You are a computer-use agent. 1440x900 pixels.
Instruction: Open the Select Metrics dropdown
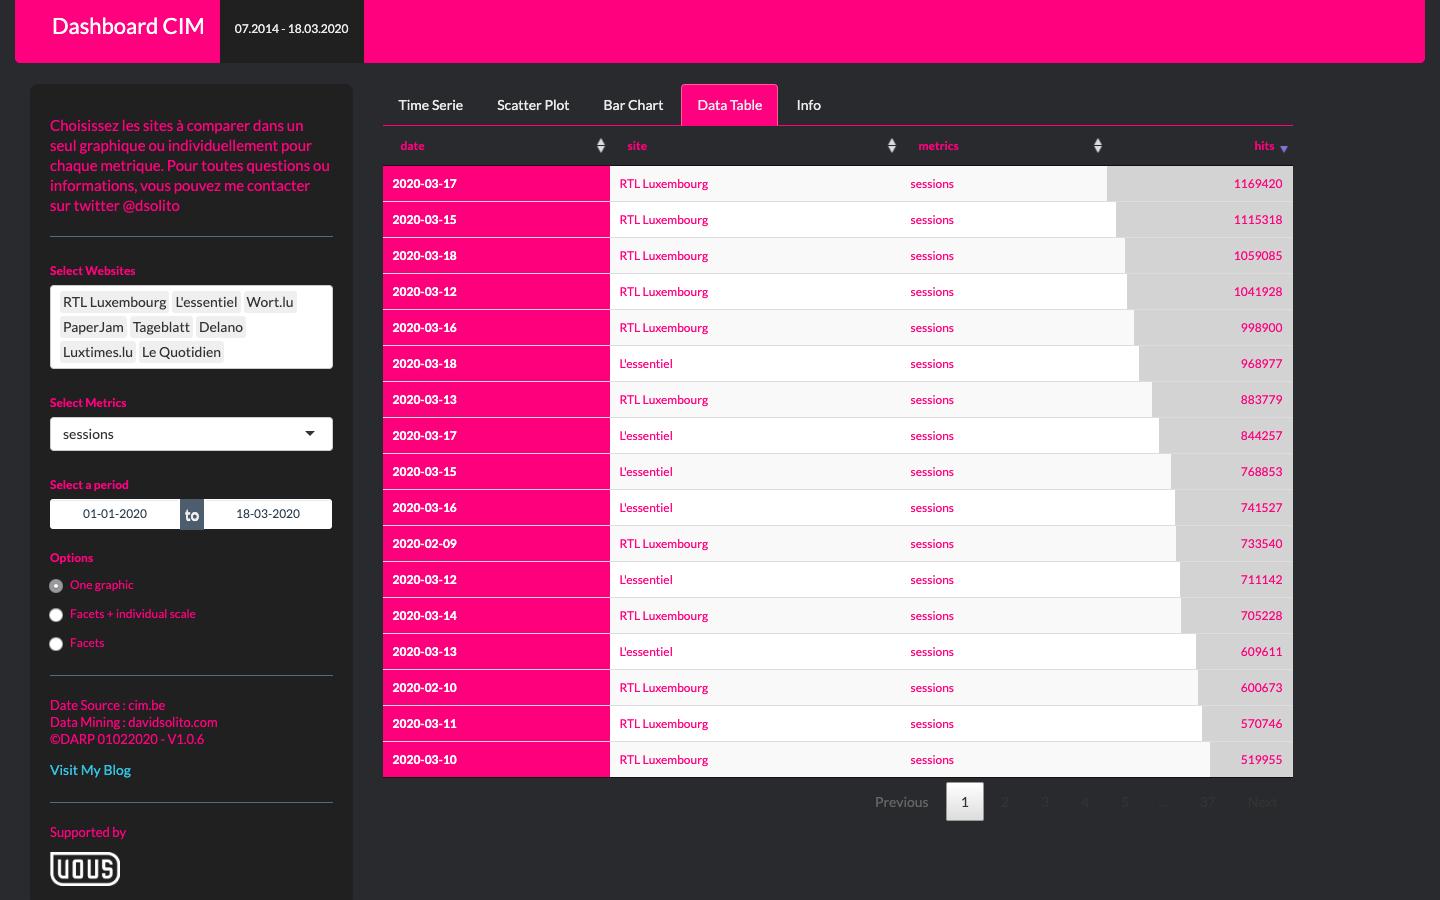click(x=191, y=434)
